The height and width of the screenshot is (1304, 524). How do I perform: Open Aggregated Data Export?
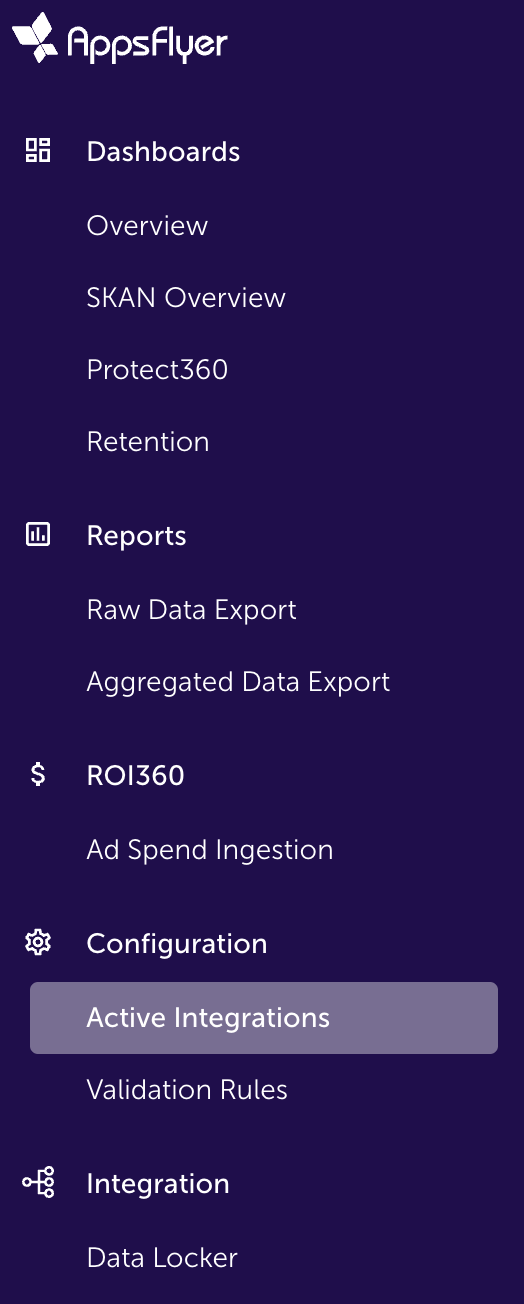pos(238,682)
